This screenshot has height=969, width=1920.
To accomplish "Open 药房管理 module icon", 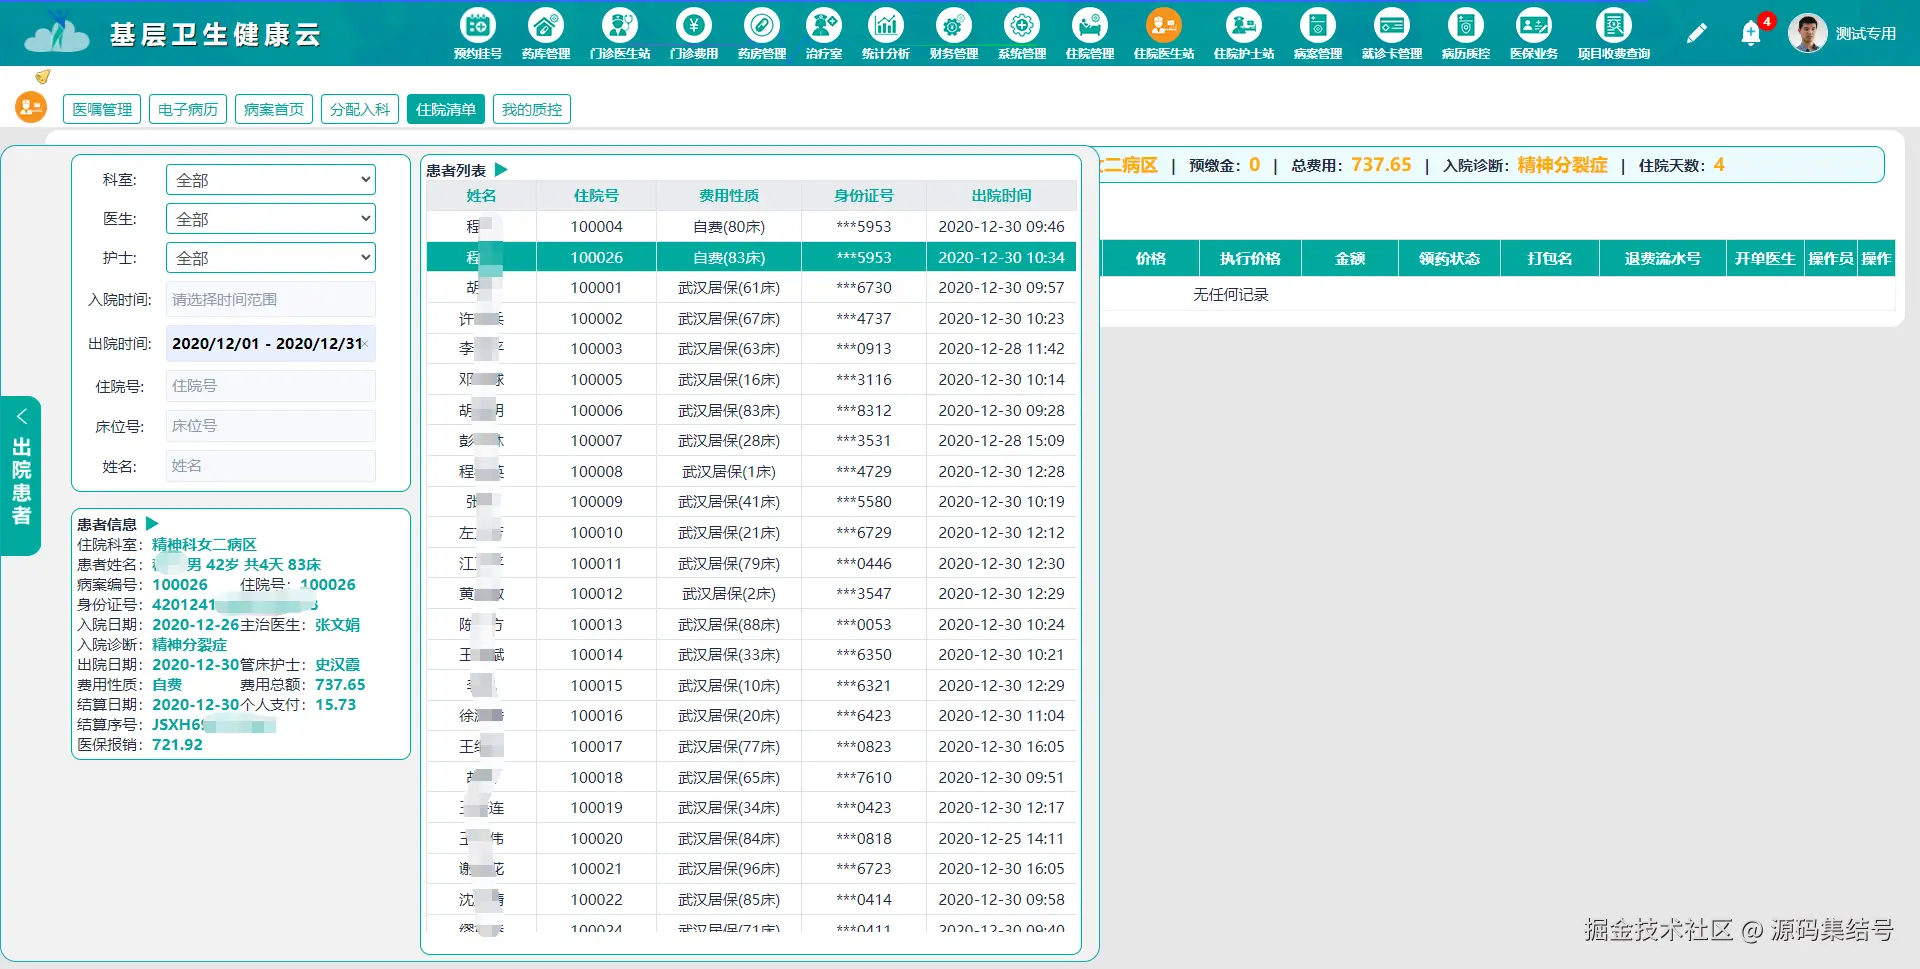I will [x=762, y=25].
